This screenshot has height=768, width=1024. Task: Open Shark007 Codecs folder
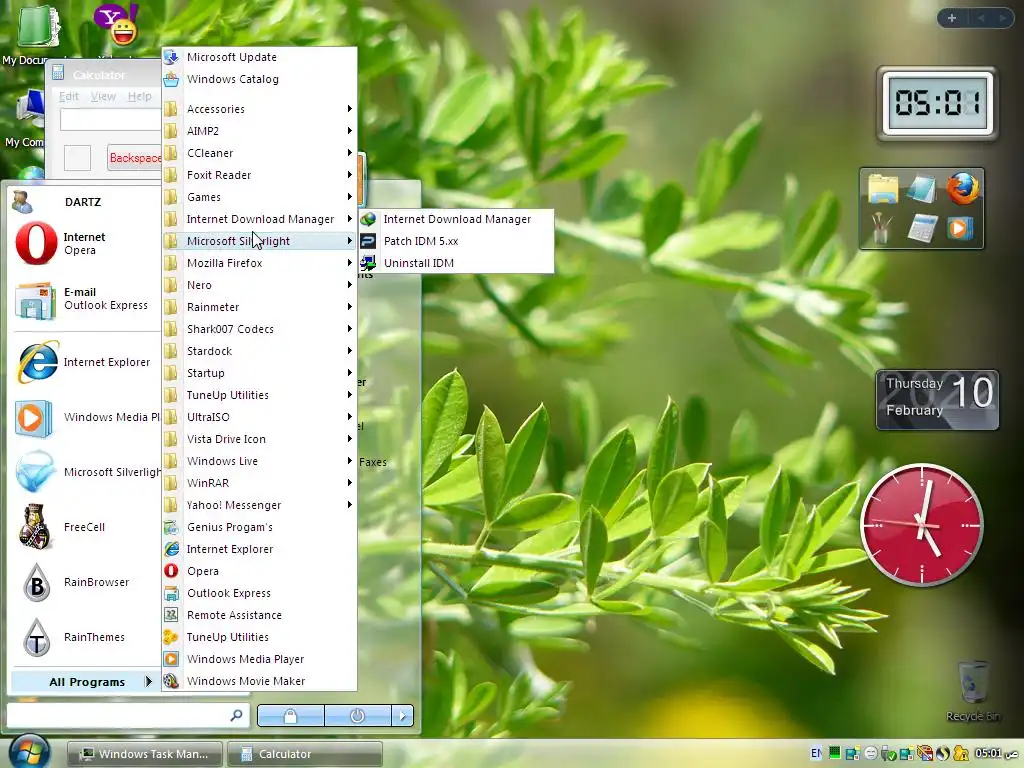point(259,329)
